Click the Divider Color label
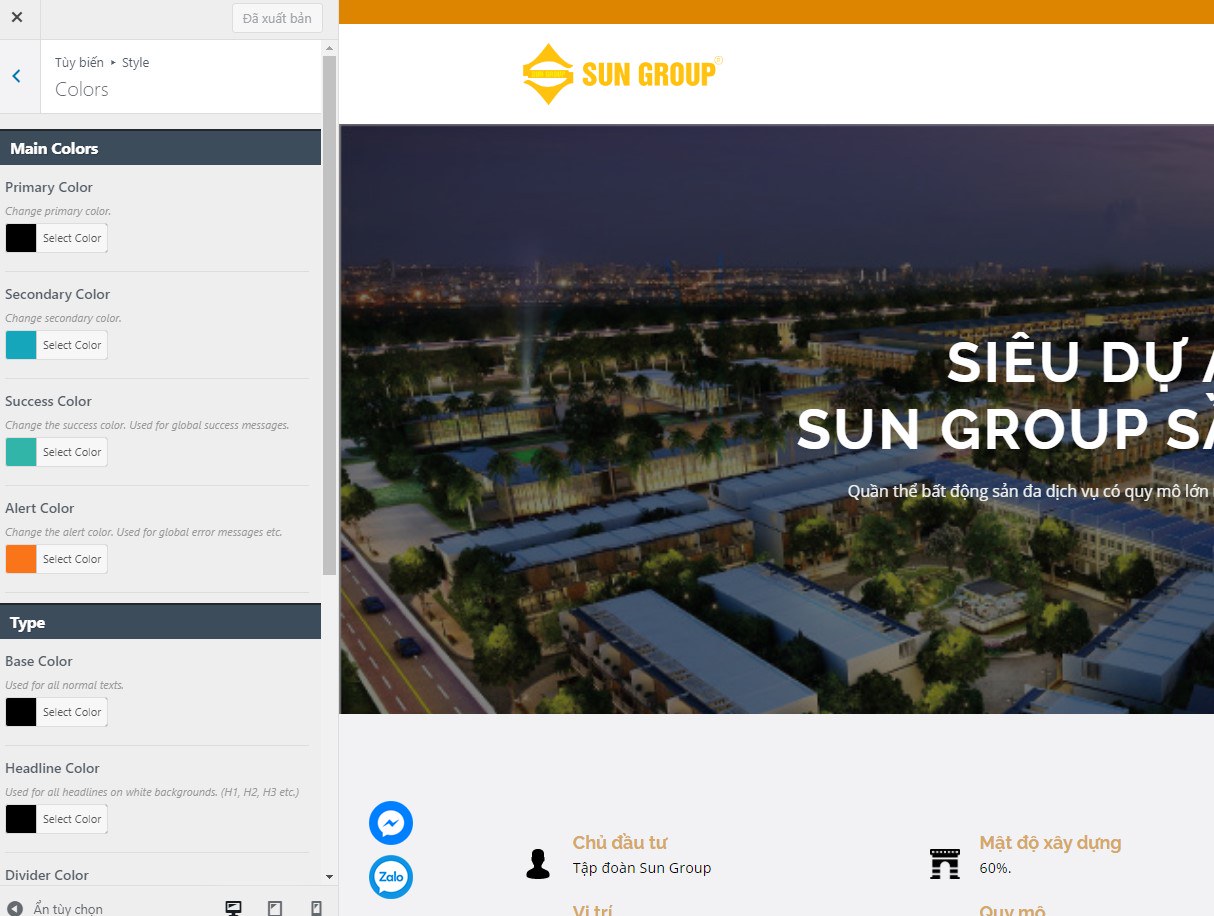Screen dimensions: 1214x916 (47, 875)
